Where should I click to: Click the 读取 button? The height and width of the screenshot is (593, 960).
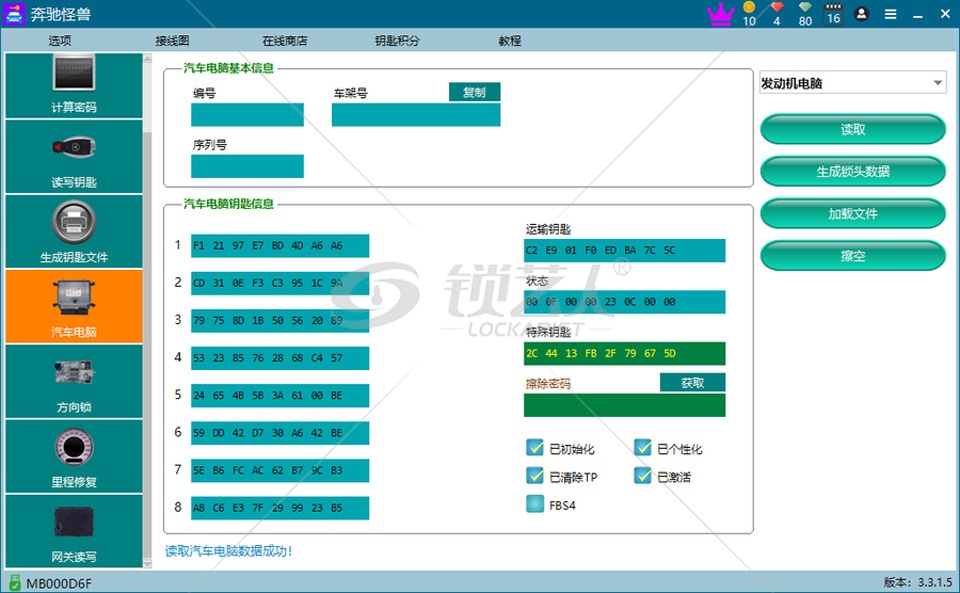(x=853, y=129)
